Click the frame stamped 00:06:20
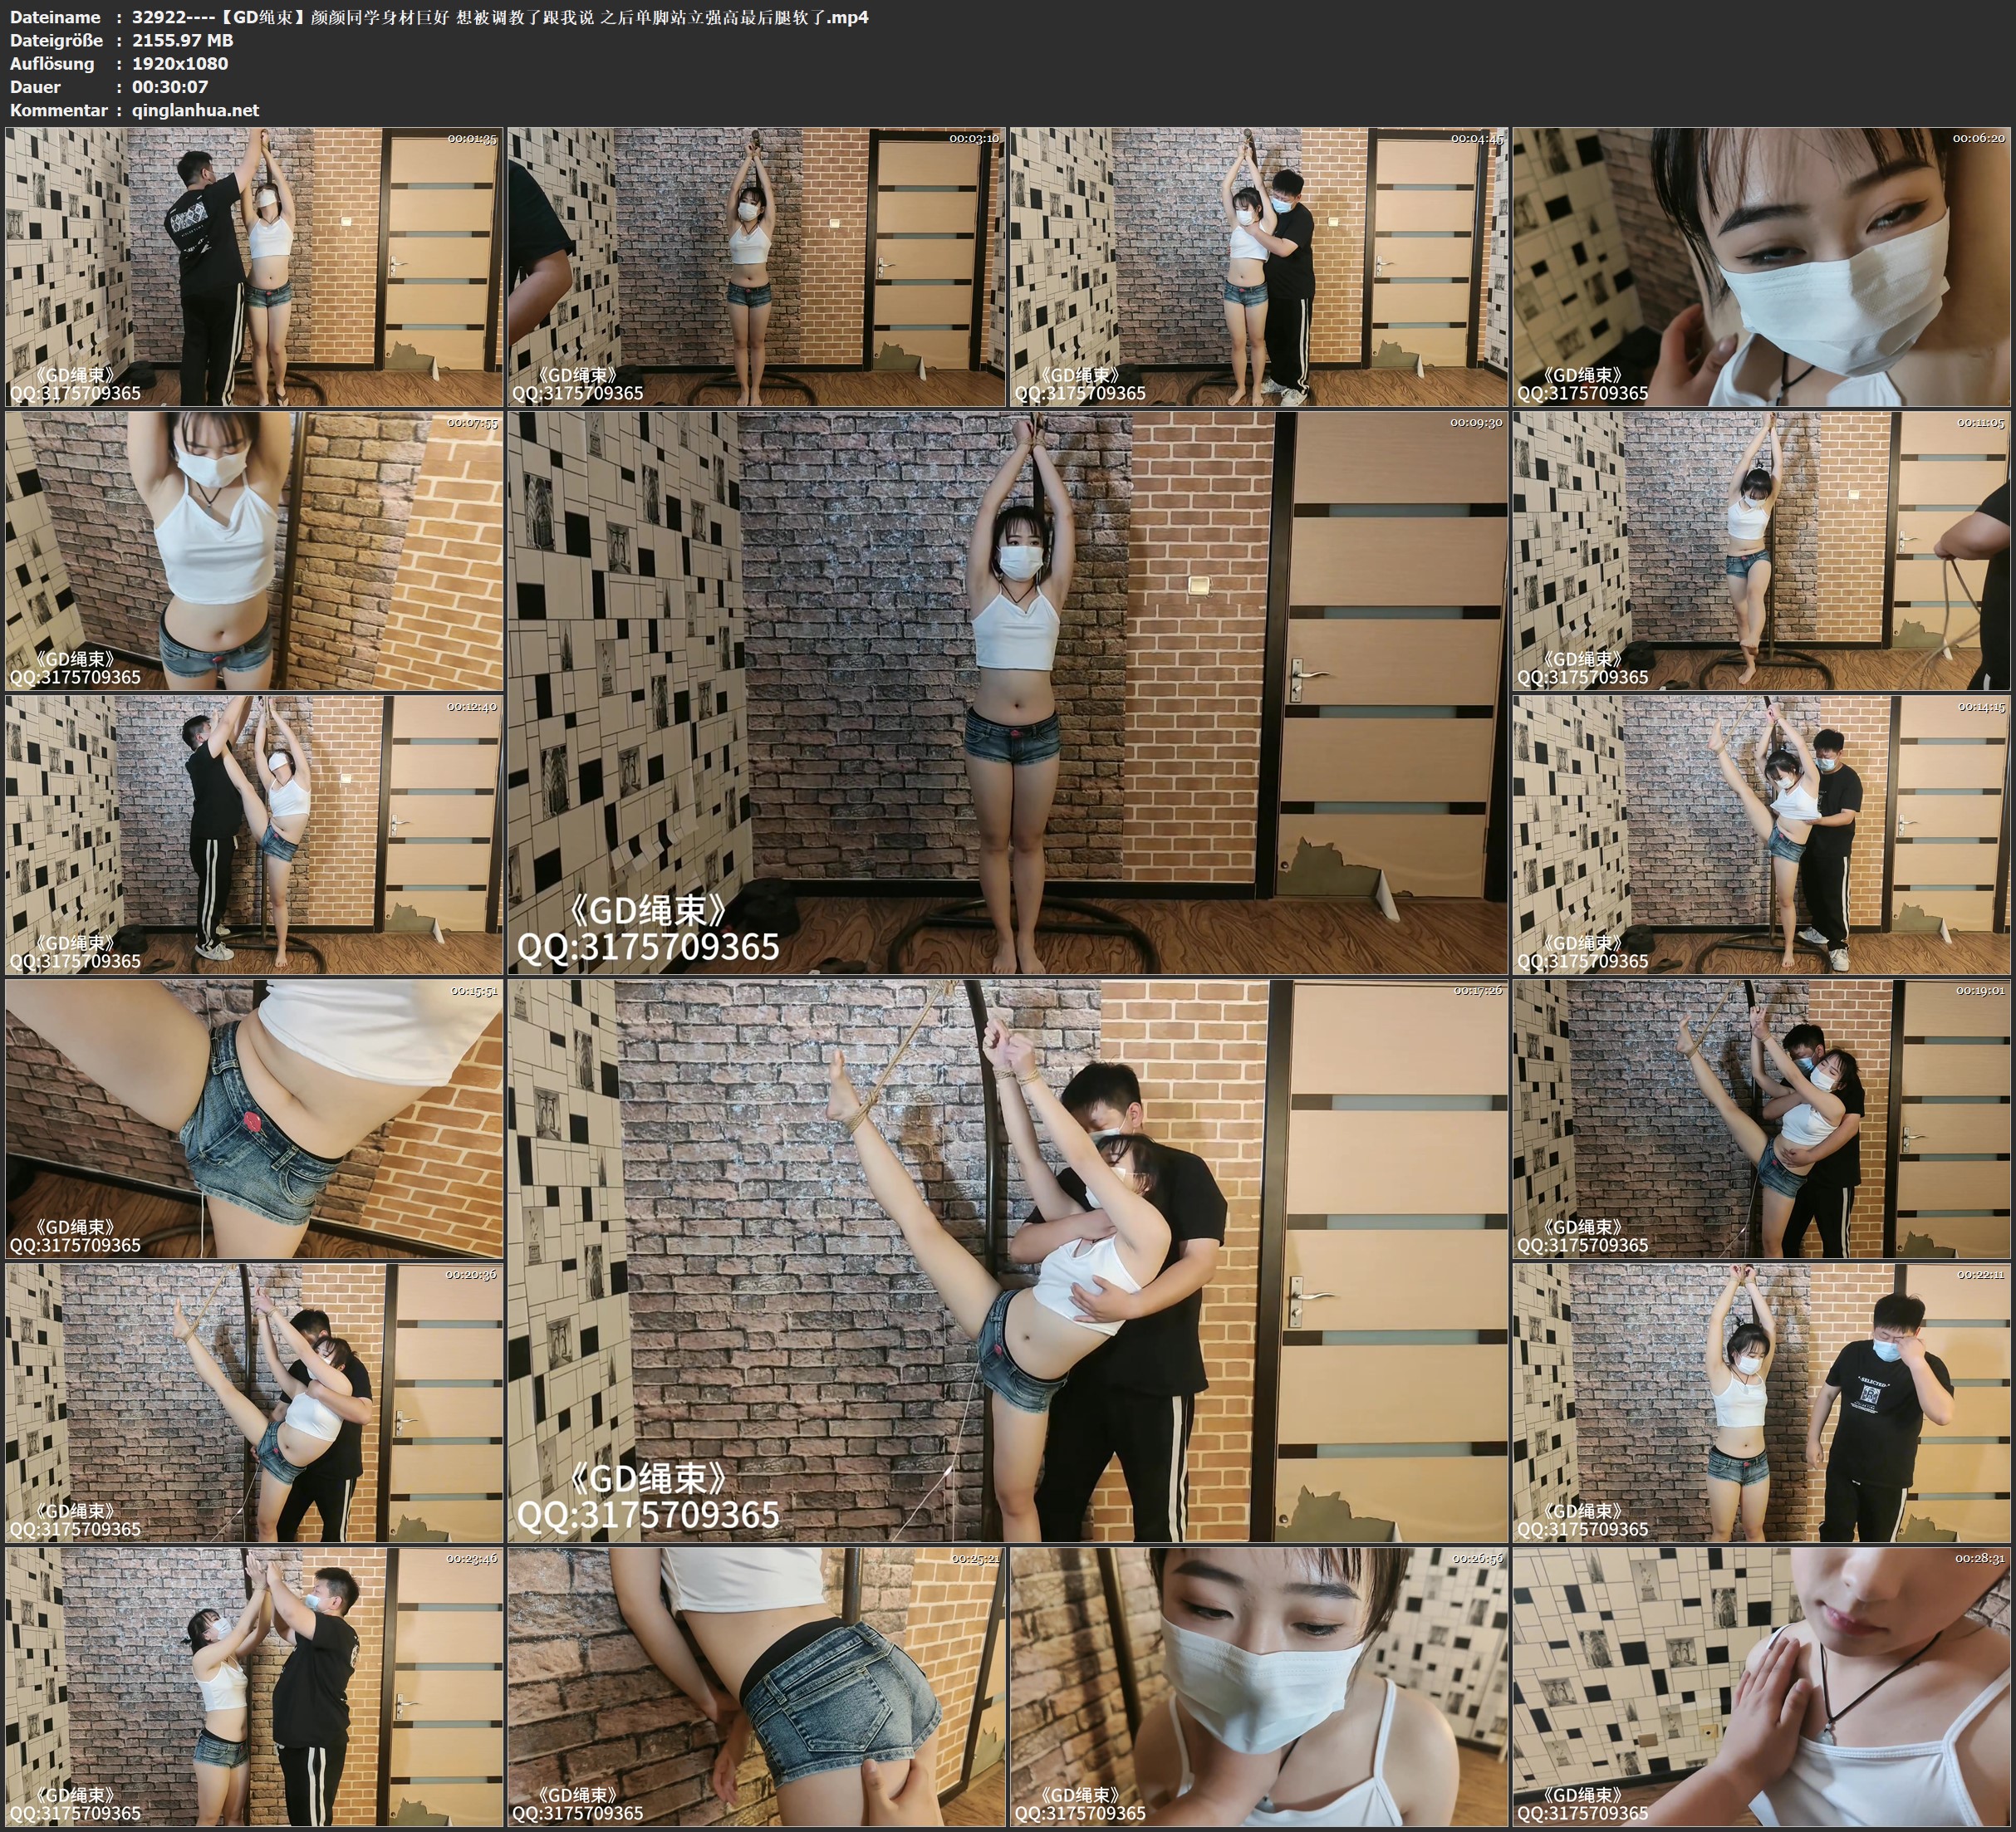Viewport: 2016px width, 1832px height. 1761,266
